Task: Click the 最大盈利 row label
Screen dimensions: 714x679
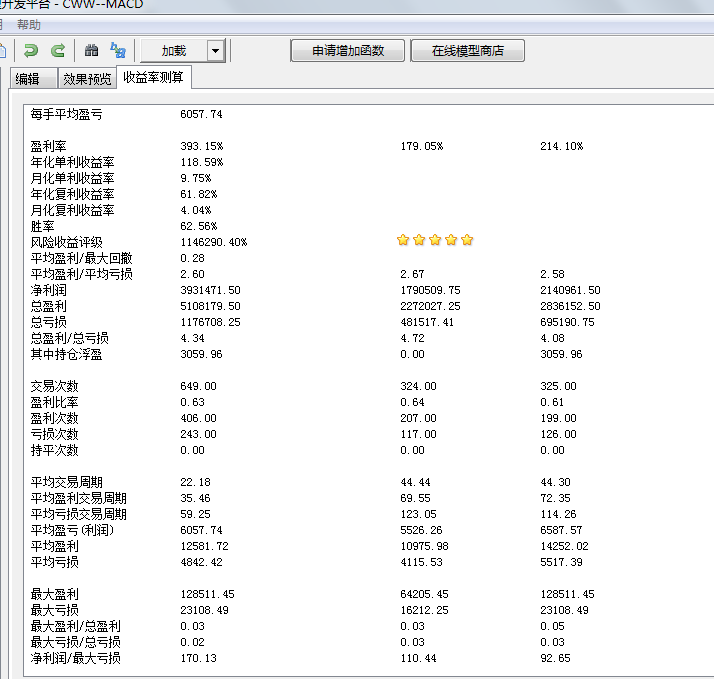Action: (x=55, y=594)
